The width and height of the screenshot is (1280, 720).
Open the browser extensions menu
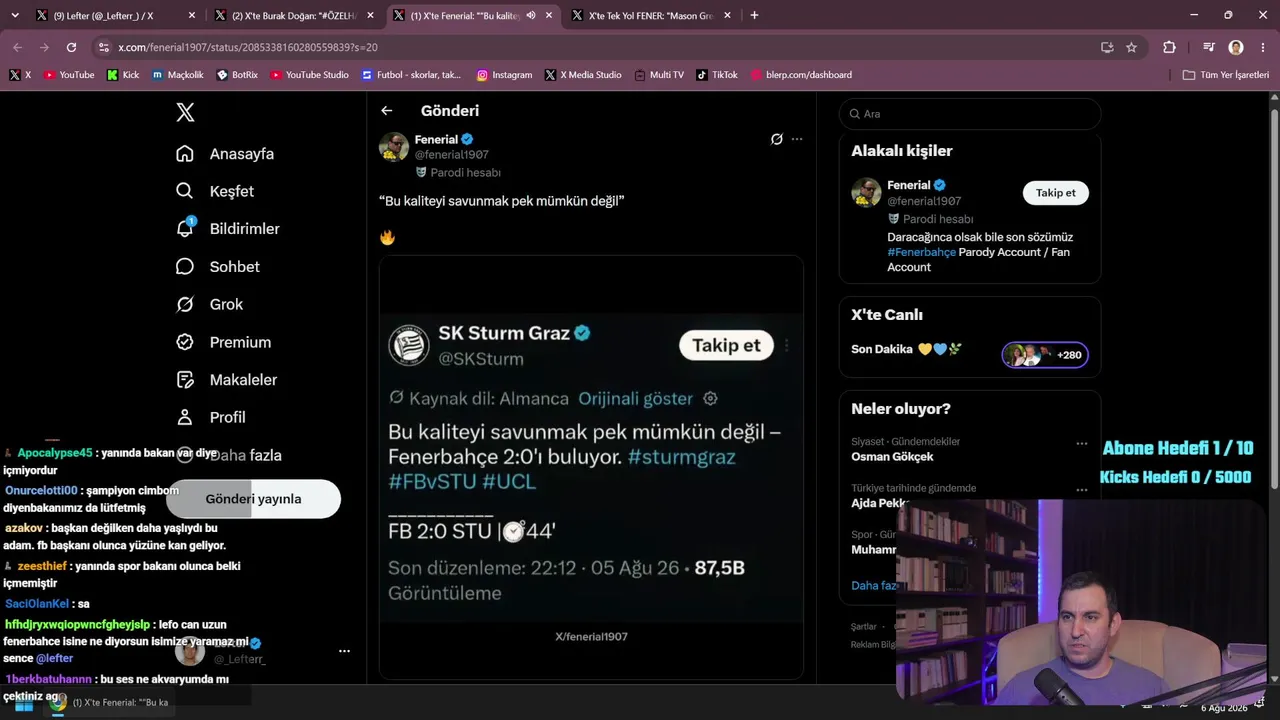click(1169, 47)
